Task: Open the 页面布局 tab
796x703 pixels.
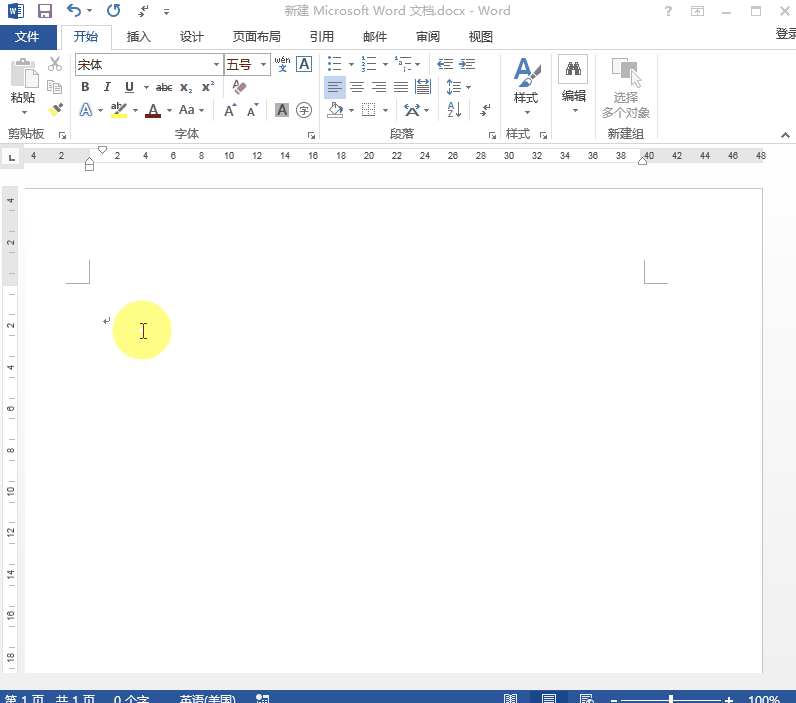Action: coord(257,37)
